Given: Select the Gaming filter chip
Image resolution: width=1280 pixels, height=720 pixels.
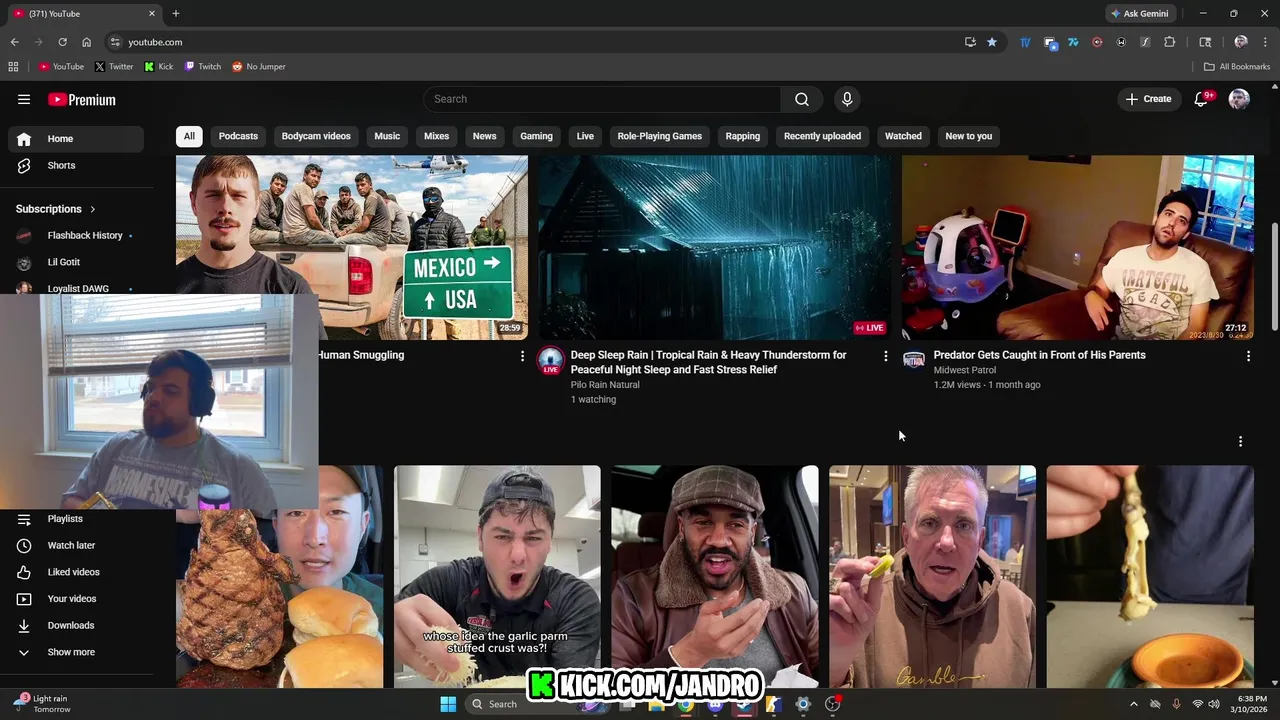Looking at the screenshot, I should tap(536, 136).
